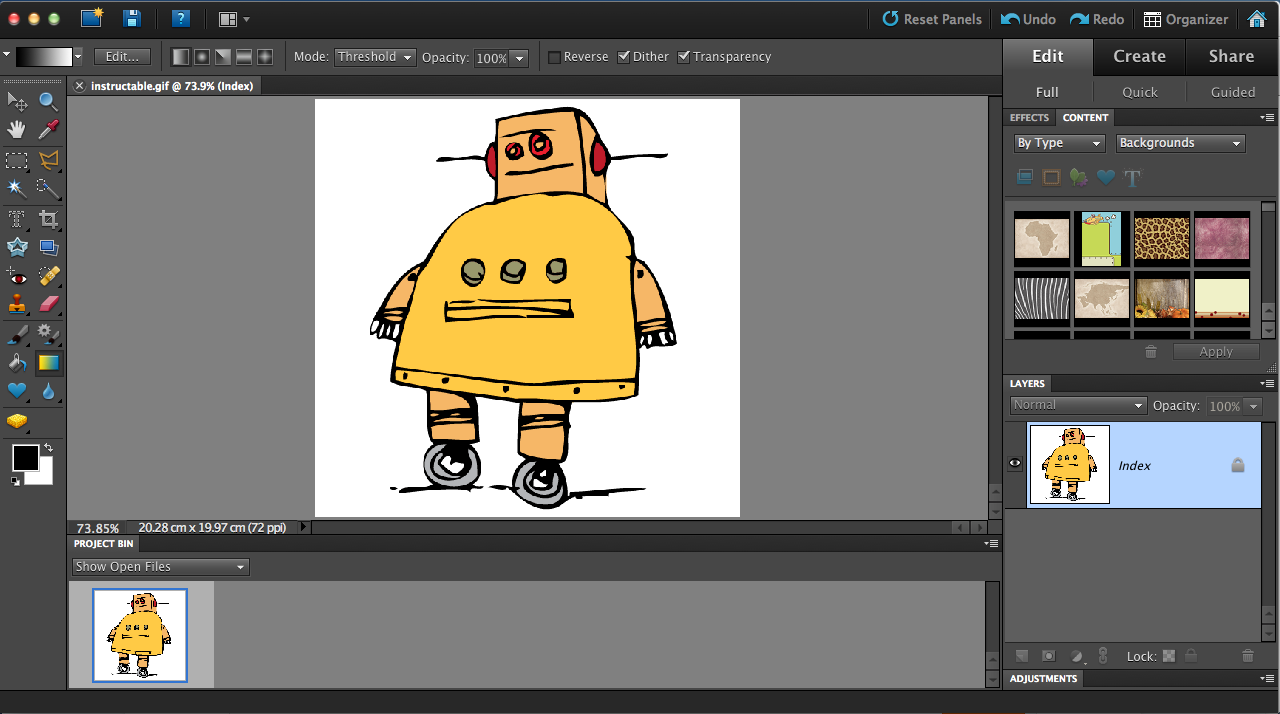Select the Smart Brush gear tool
The height and width of the screenshot is (714, 1280).
48,334
